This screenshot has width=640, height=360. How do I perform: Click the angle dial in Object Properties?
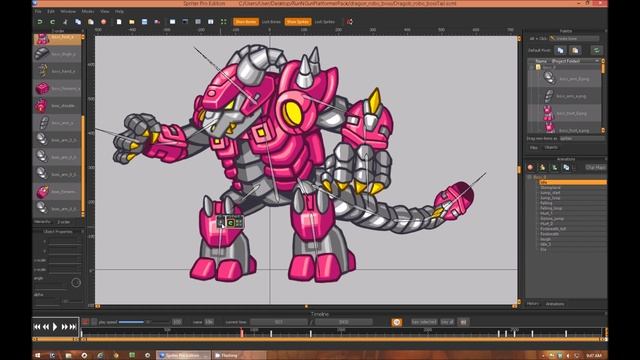[76, 282]
